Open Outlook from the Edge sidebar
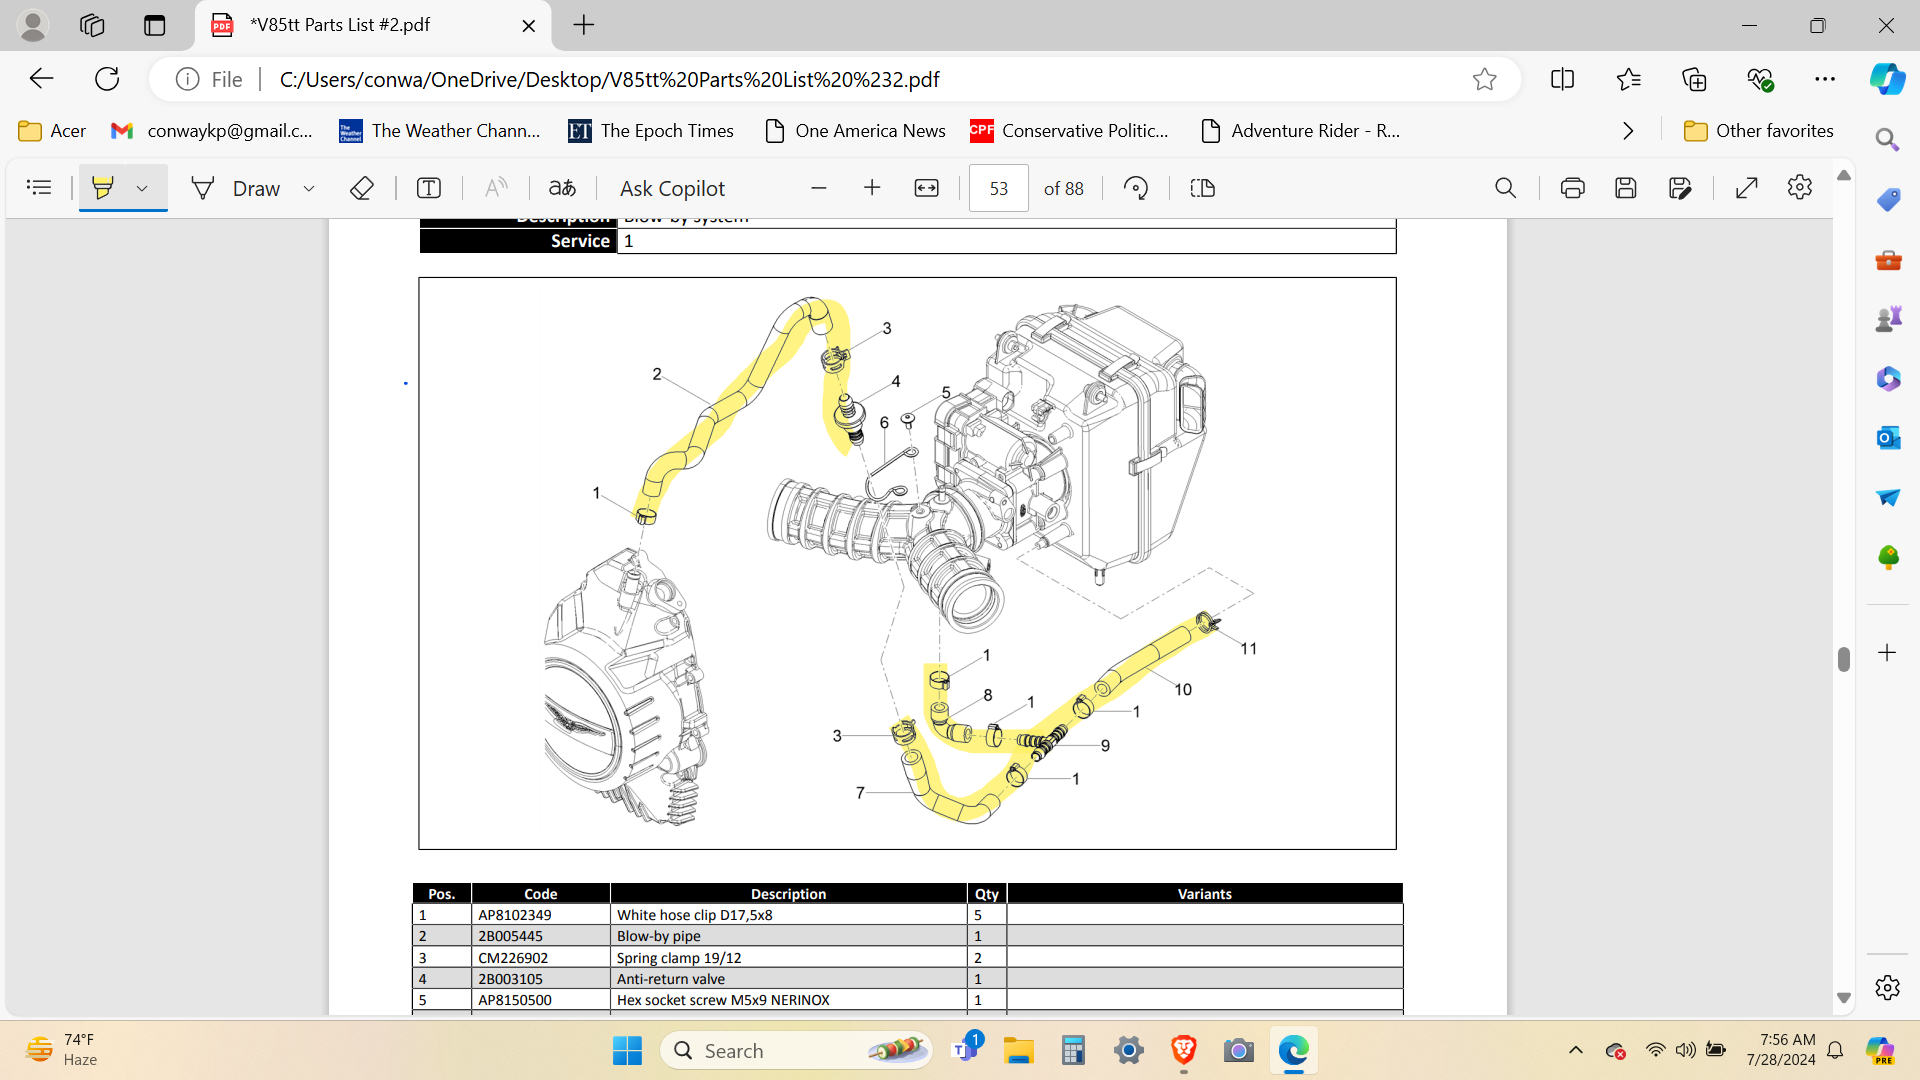The width and height of the screenshot is (1920, 1080). click(x=1888, y=438)
